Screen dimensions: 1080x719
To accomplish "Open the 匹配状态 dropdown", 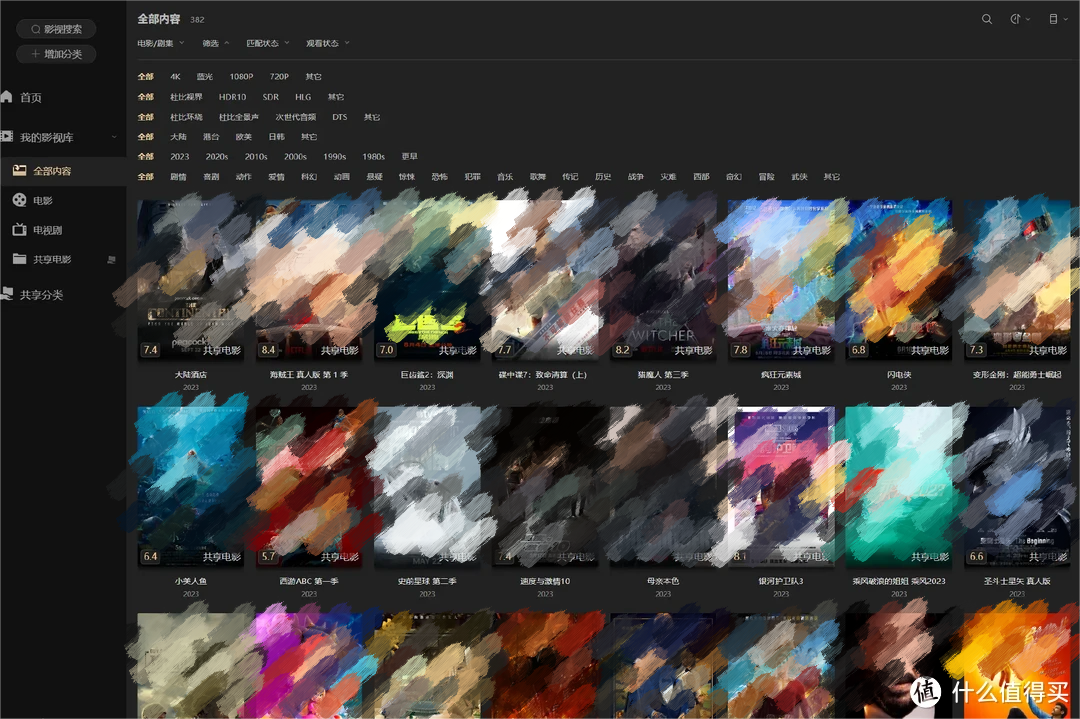I will coord(268,43).
